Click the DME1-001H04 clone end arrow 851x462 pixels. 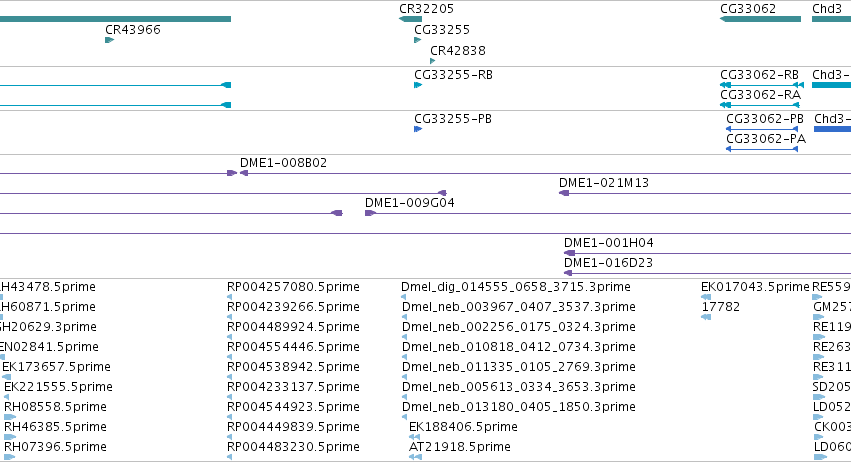[569, 253]
